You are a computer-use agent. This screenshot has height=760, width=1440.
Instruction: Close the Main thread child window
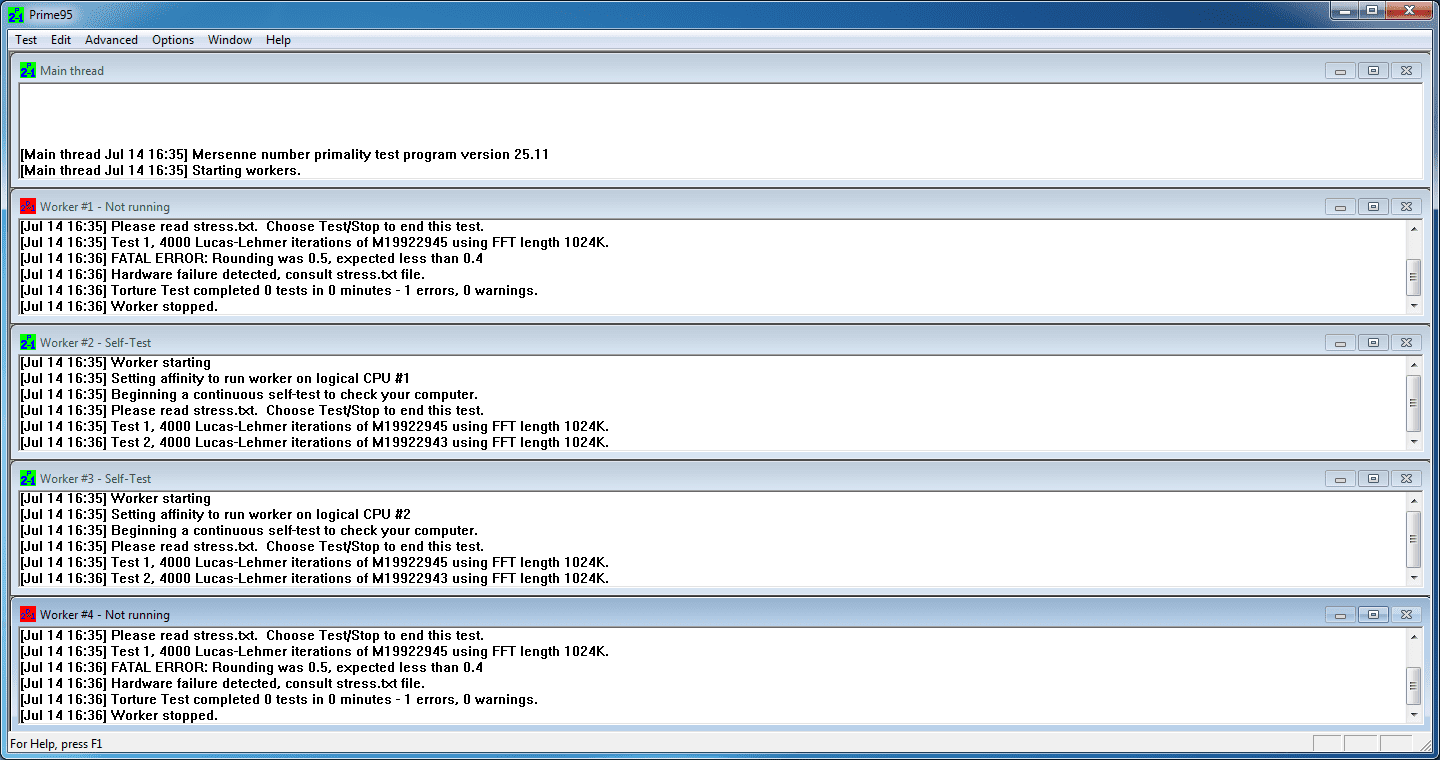coord(1406,71)
